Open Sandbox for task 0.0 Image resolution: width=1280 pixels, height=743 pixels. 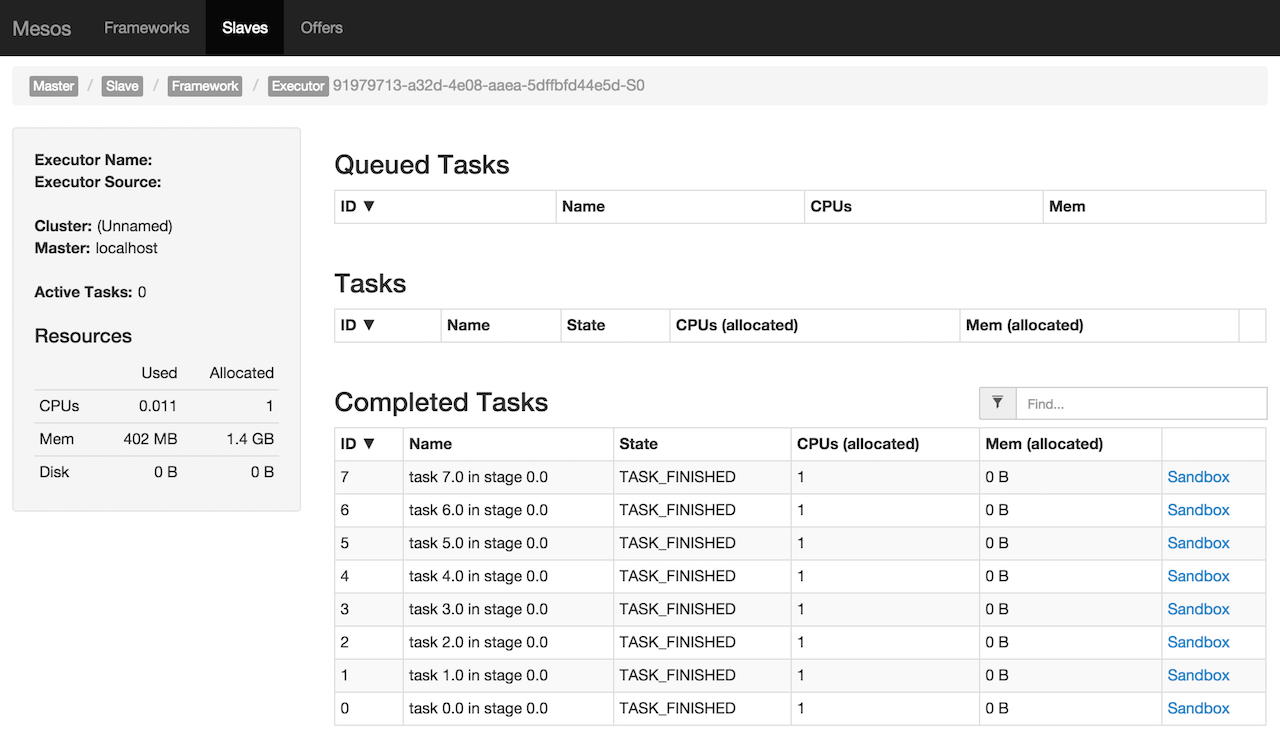1198,708
